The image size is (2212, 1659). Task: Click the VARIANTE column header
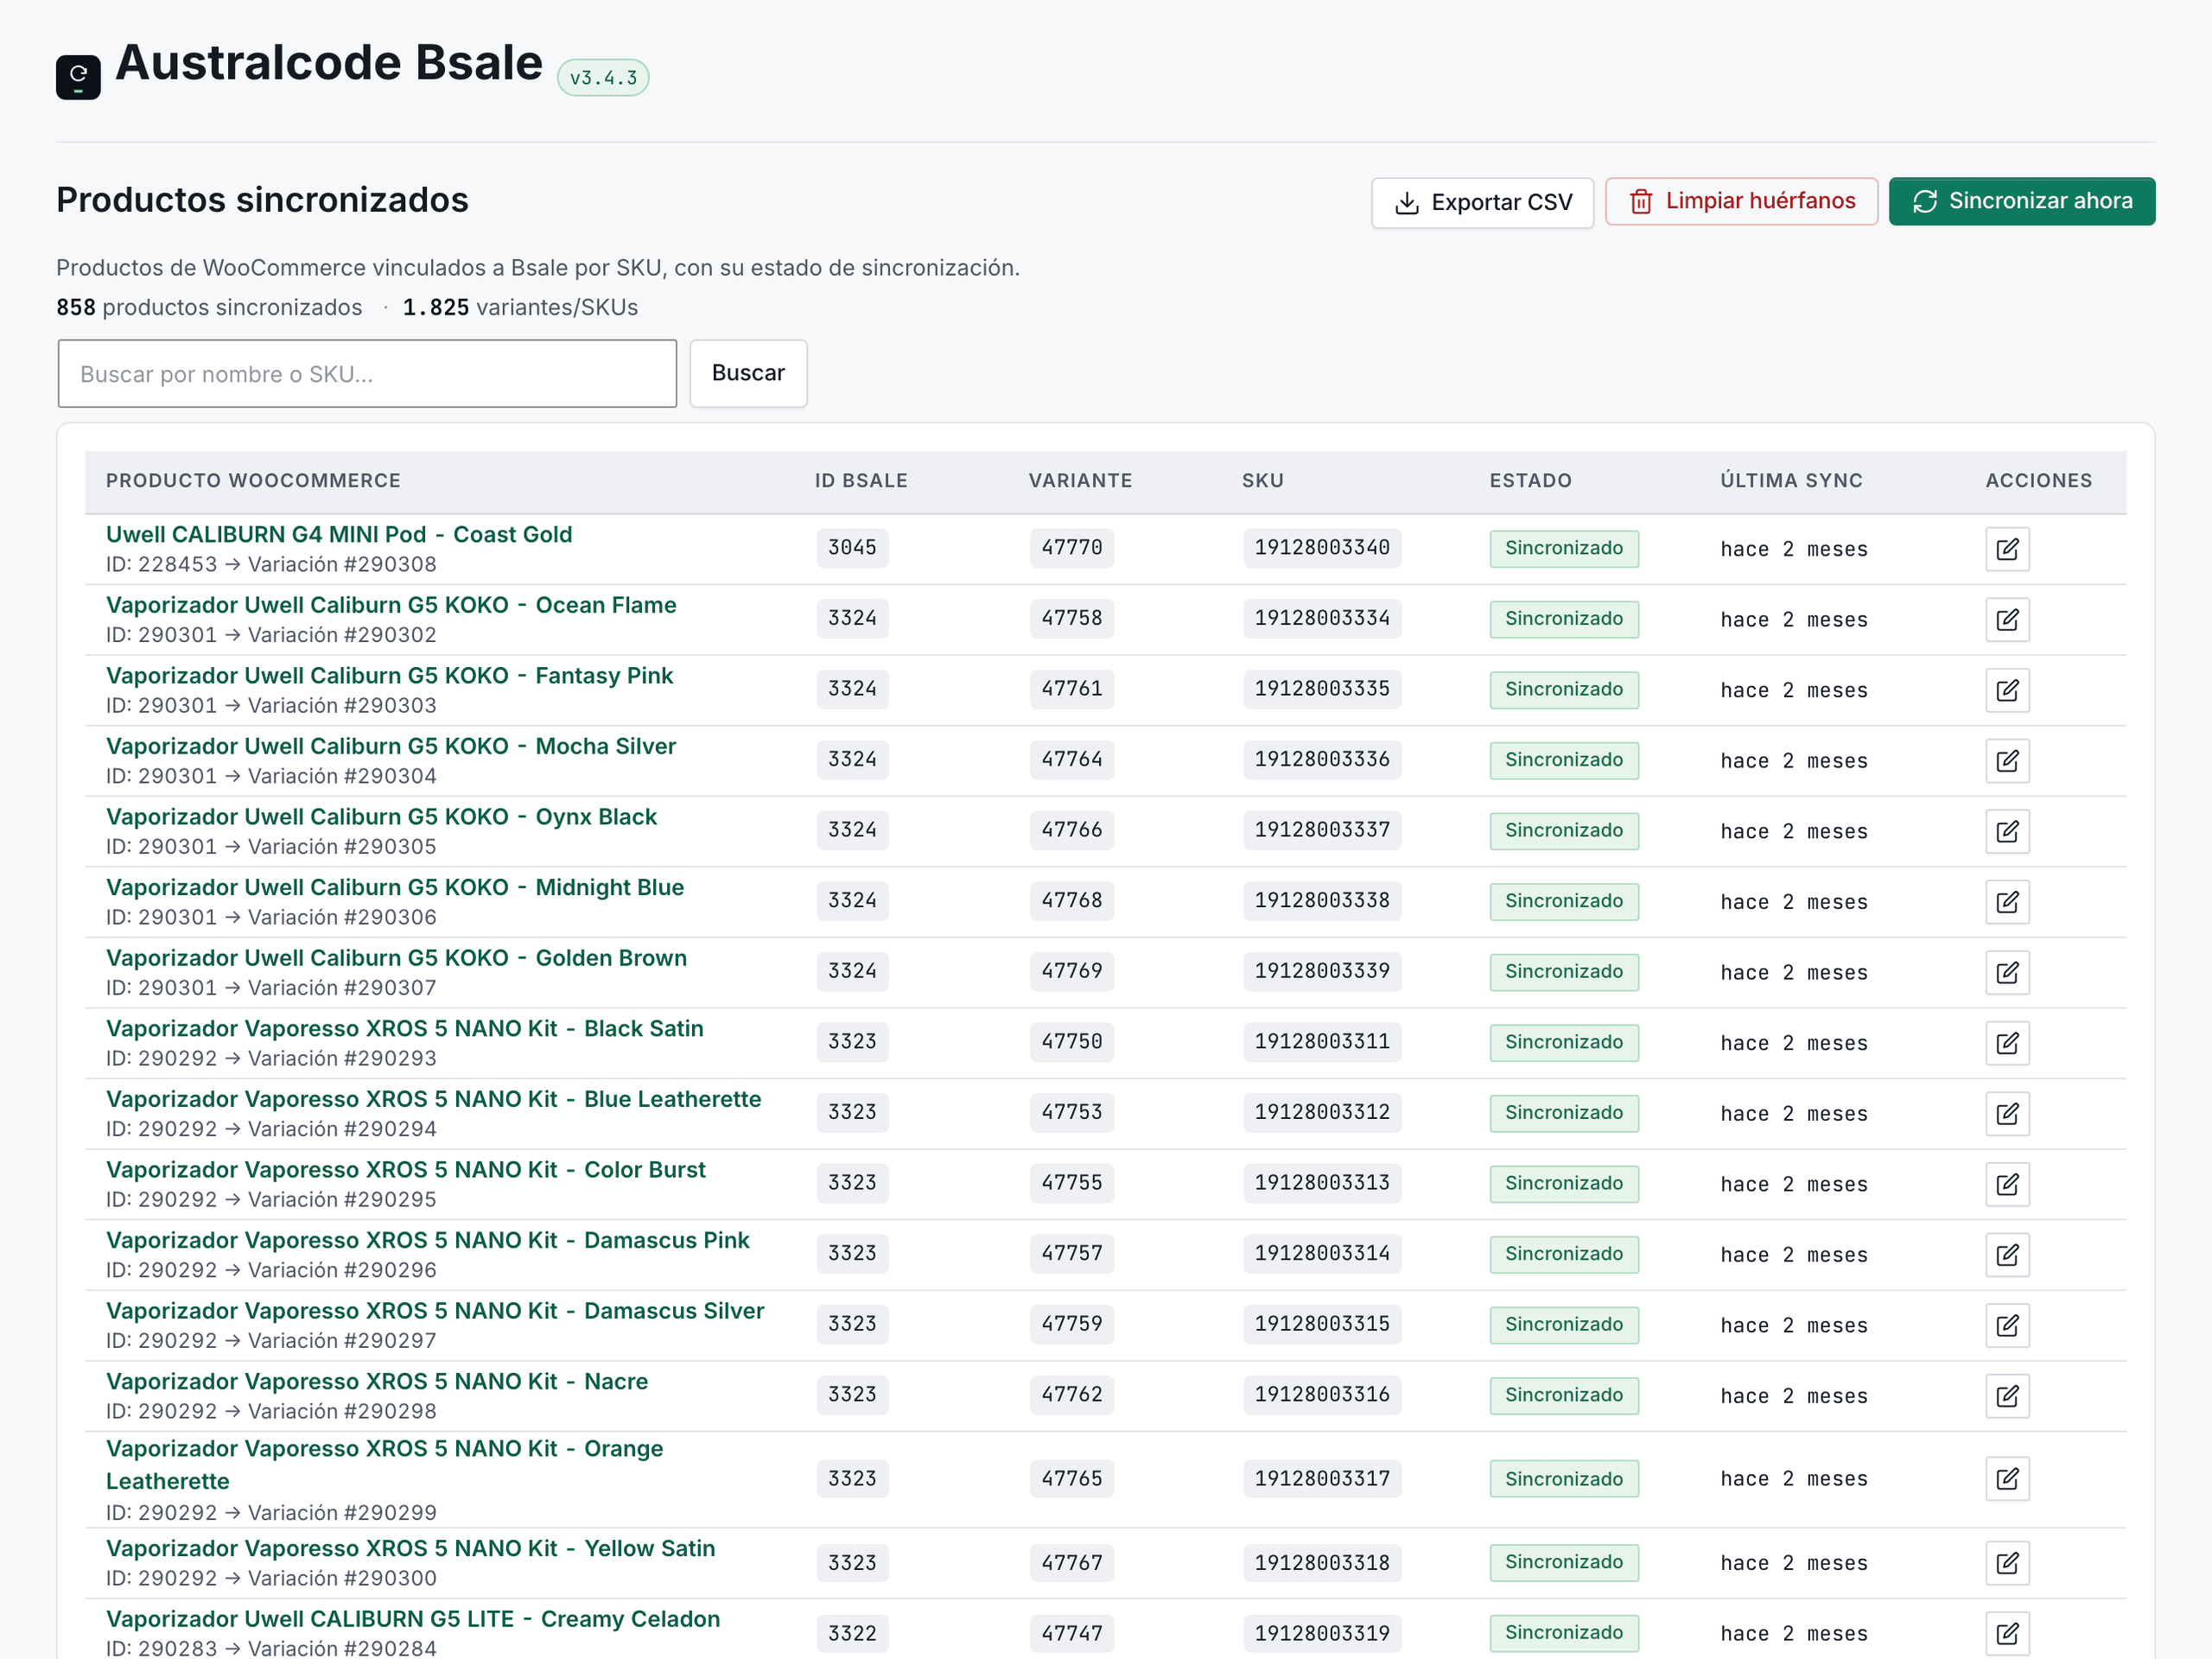click(x=1080, y=480)
